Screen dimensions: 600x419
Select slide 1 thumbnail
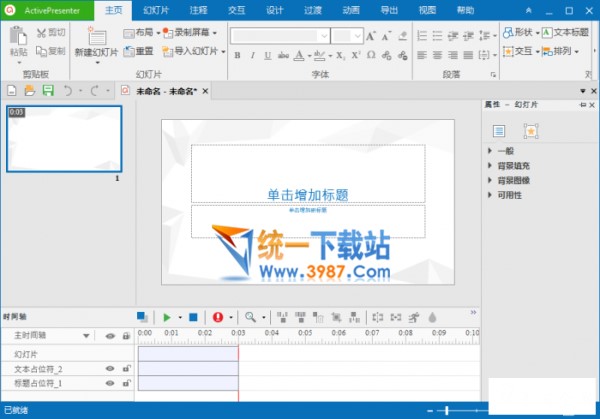[64, 139]
